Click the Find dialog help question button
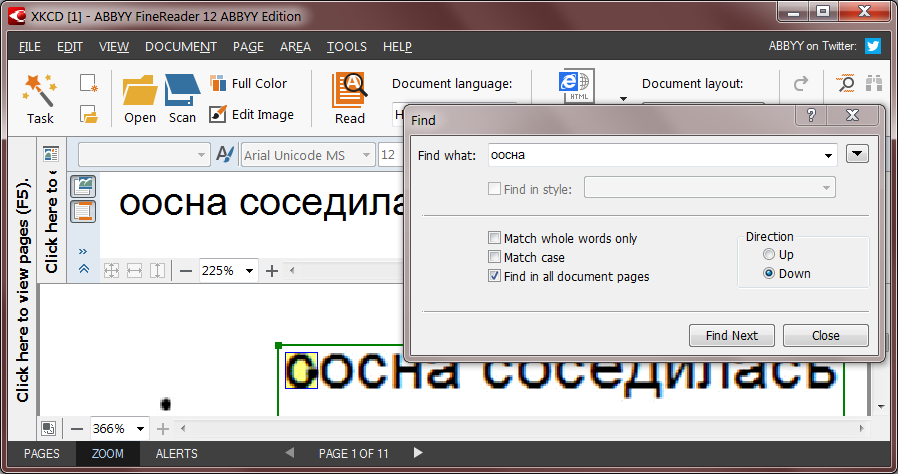 (x=811, y=115)
